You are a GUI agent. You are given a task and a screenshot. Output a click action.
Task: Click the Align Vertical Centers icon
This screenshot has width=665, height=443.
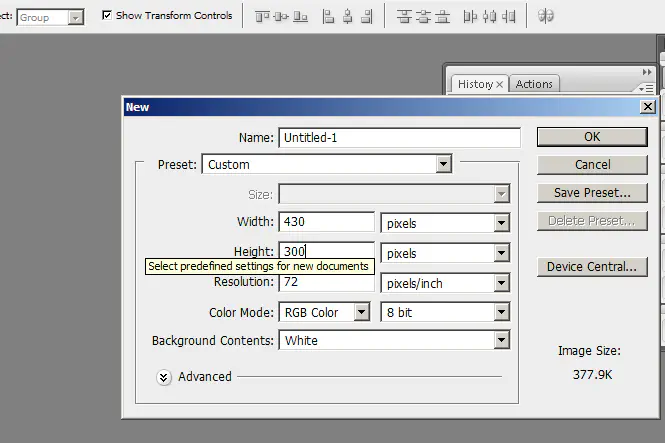click(280, 16)
